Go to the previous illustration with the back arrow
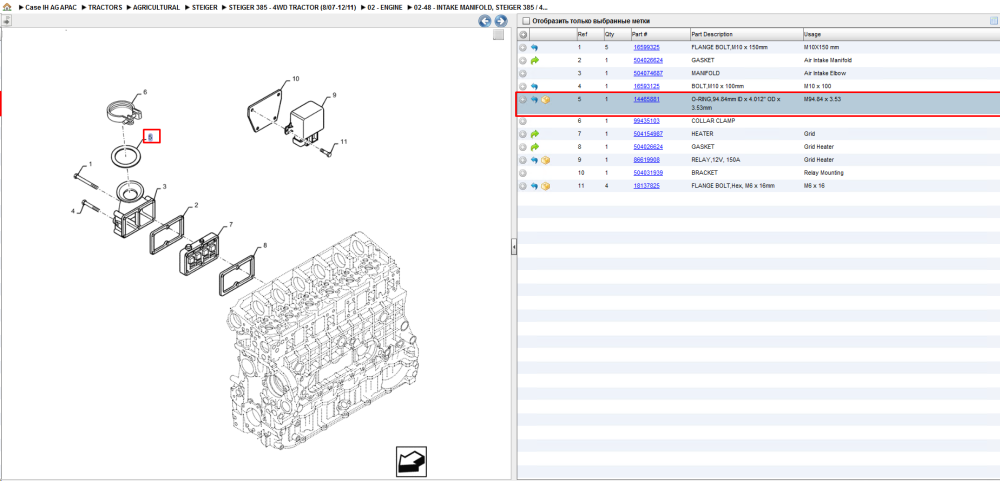The width and height of the screenshot is (1000, 481). tap(485, 21)
